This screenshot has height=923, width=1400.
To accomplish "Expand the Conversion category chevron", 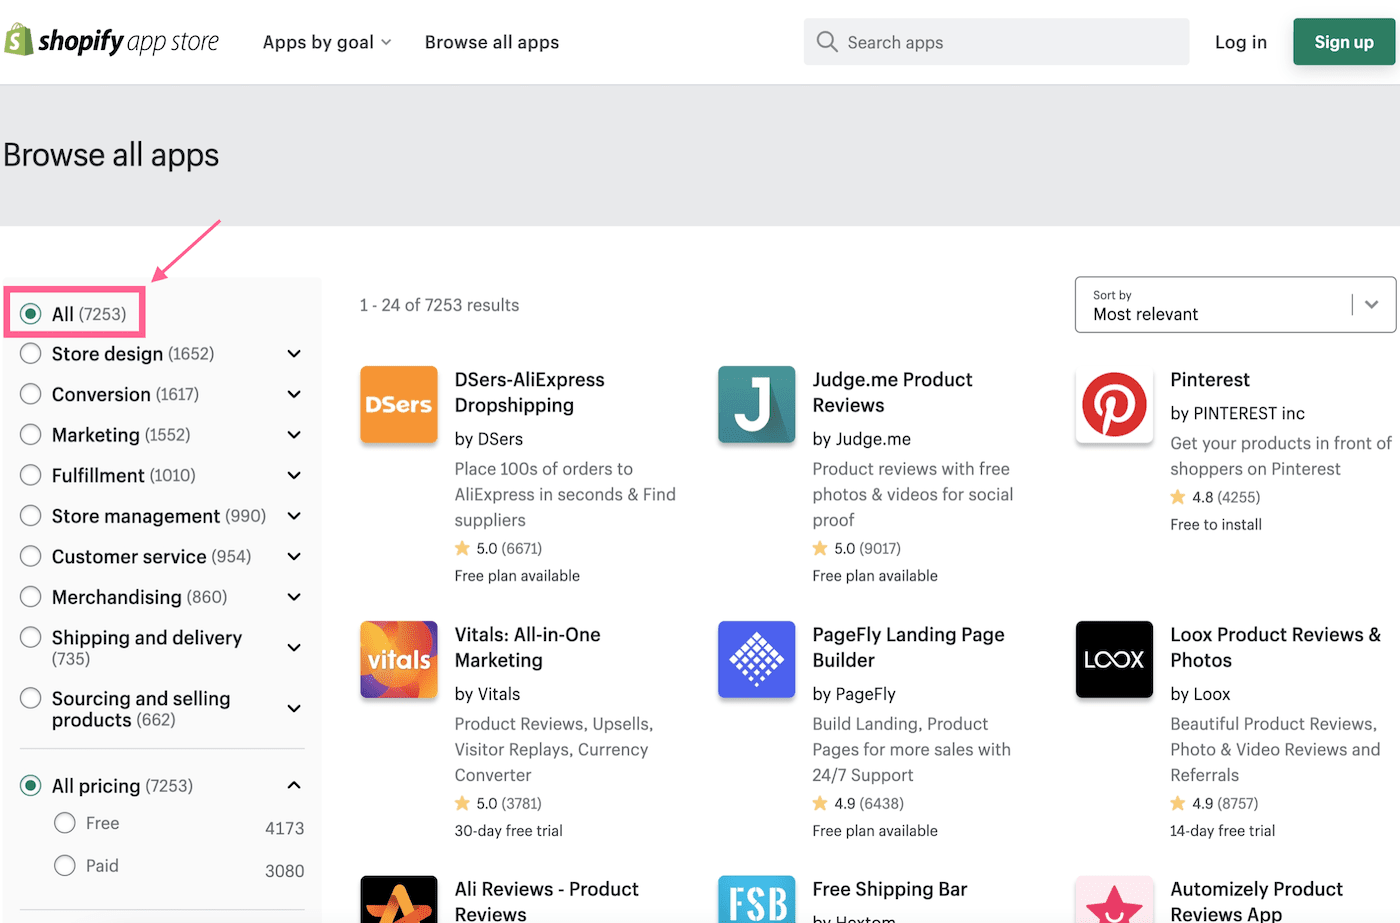I will 294,394.
